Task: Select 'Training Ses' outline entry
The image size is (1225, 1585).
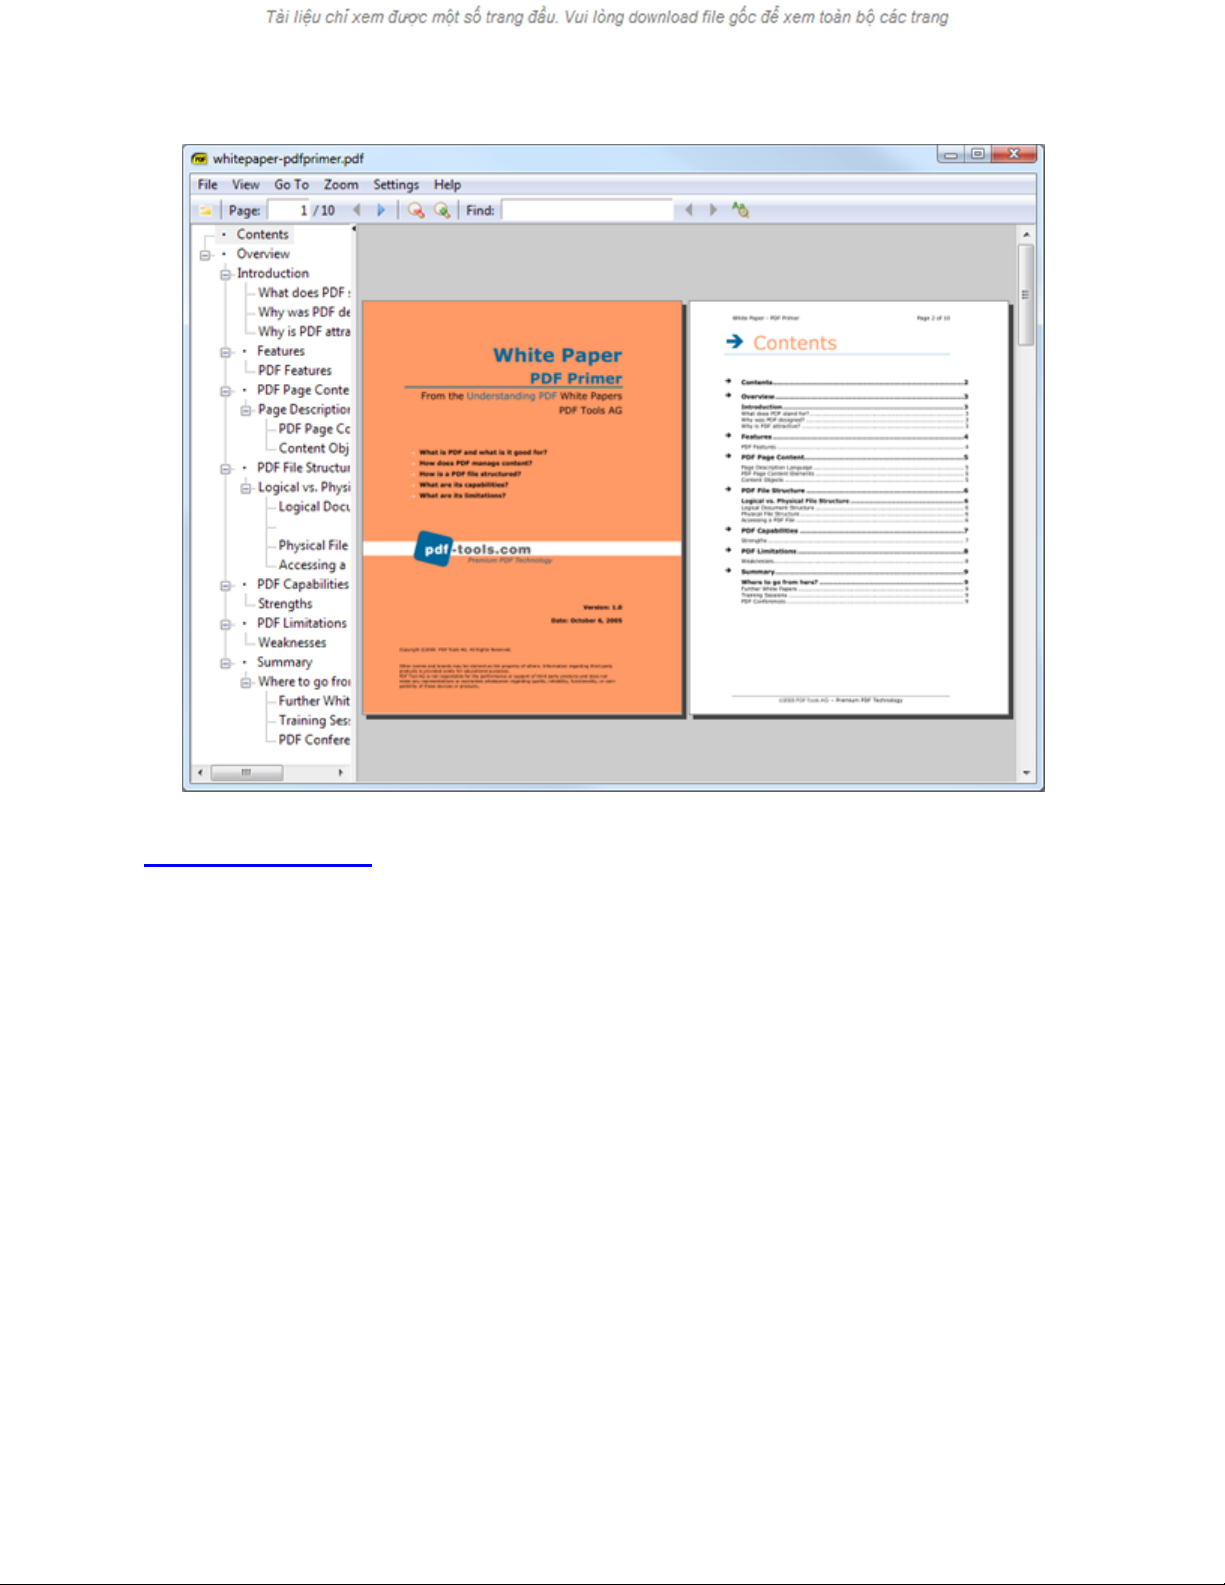Action: point(314,720)
